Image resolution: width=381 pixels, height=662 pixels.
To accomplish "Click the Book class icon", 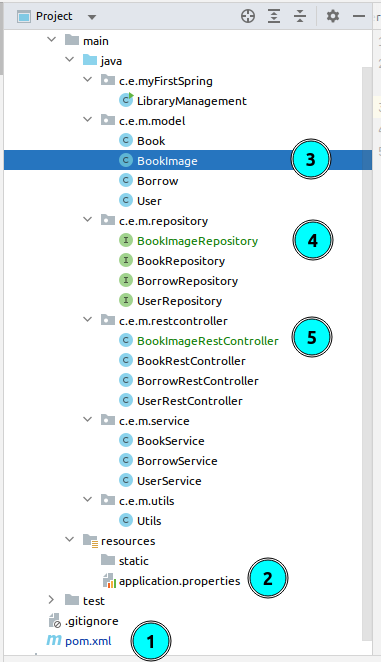I will (126, 140).
